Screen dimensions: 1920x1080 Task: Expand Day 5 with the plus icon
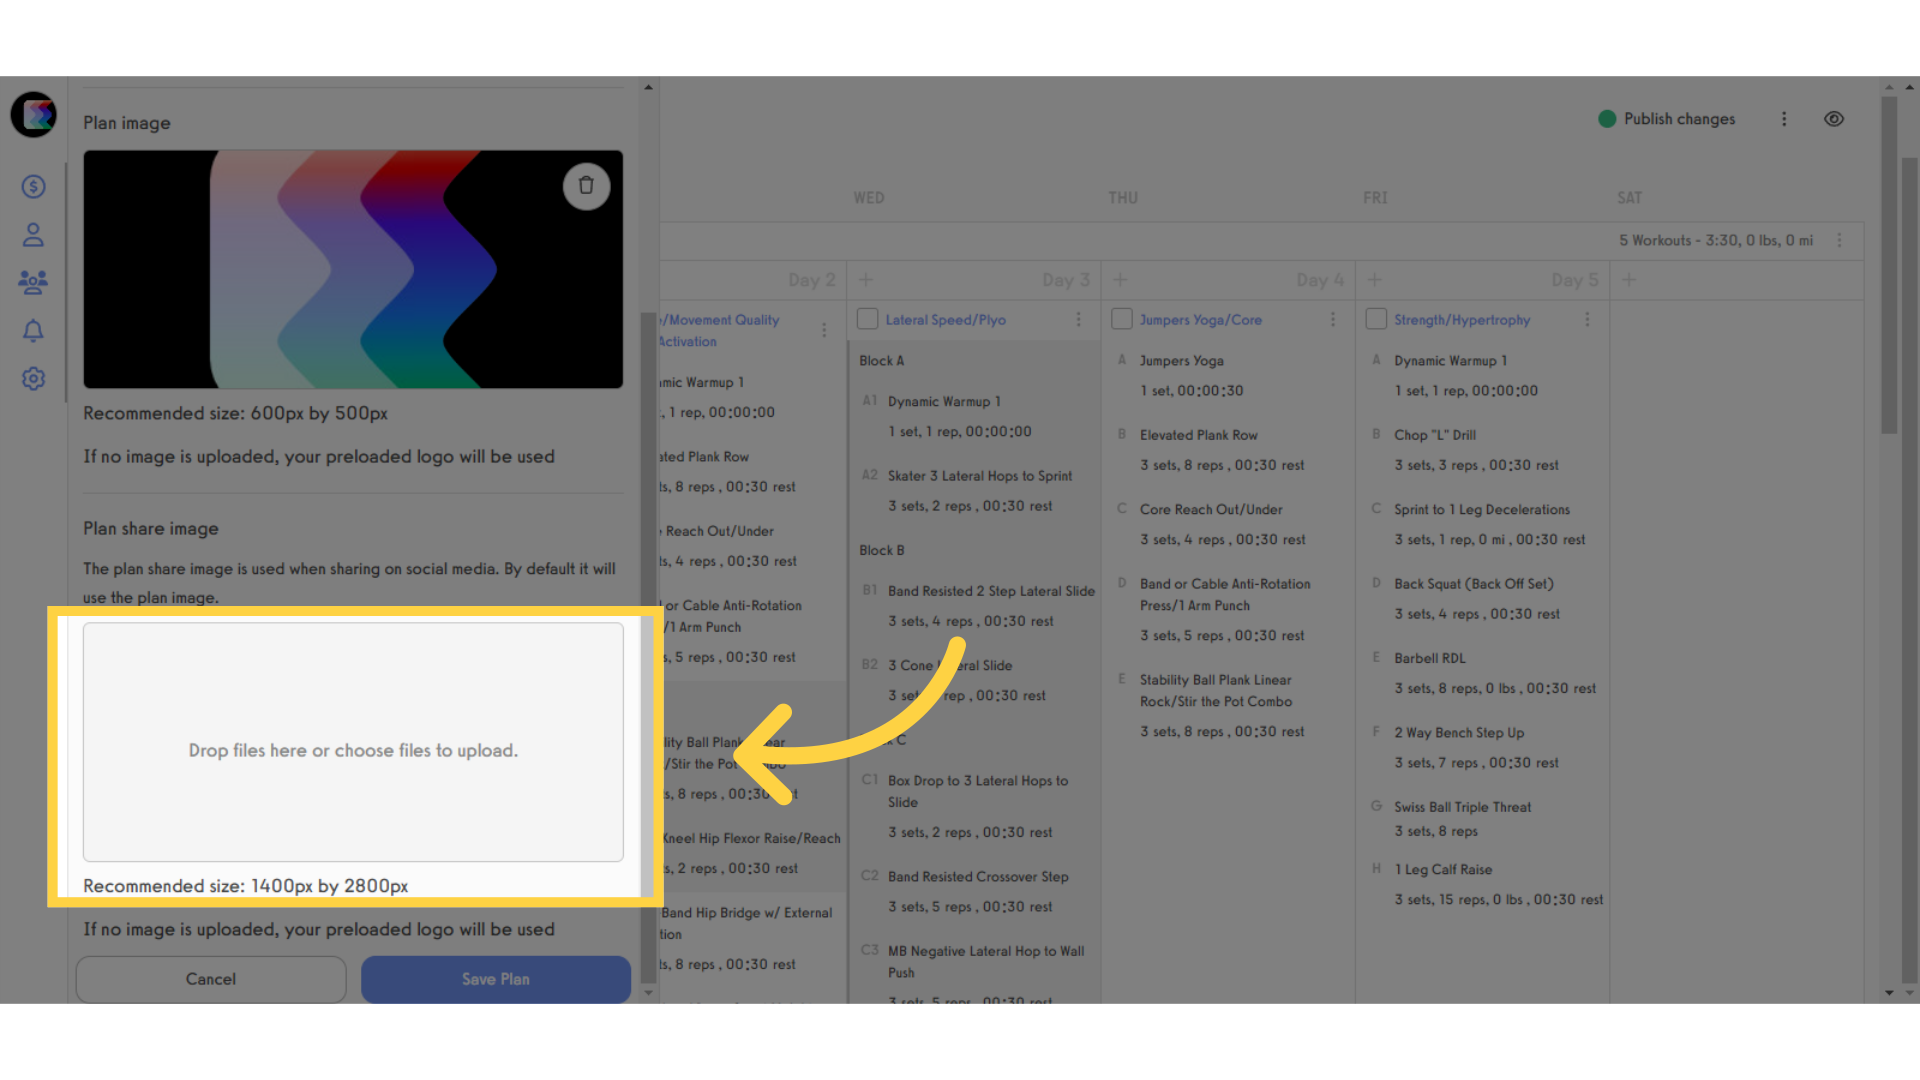point(1629,280)
